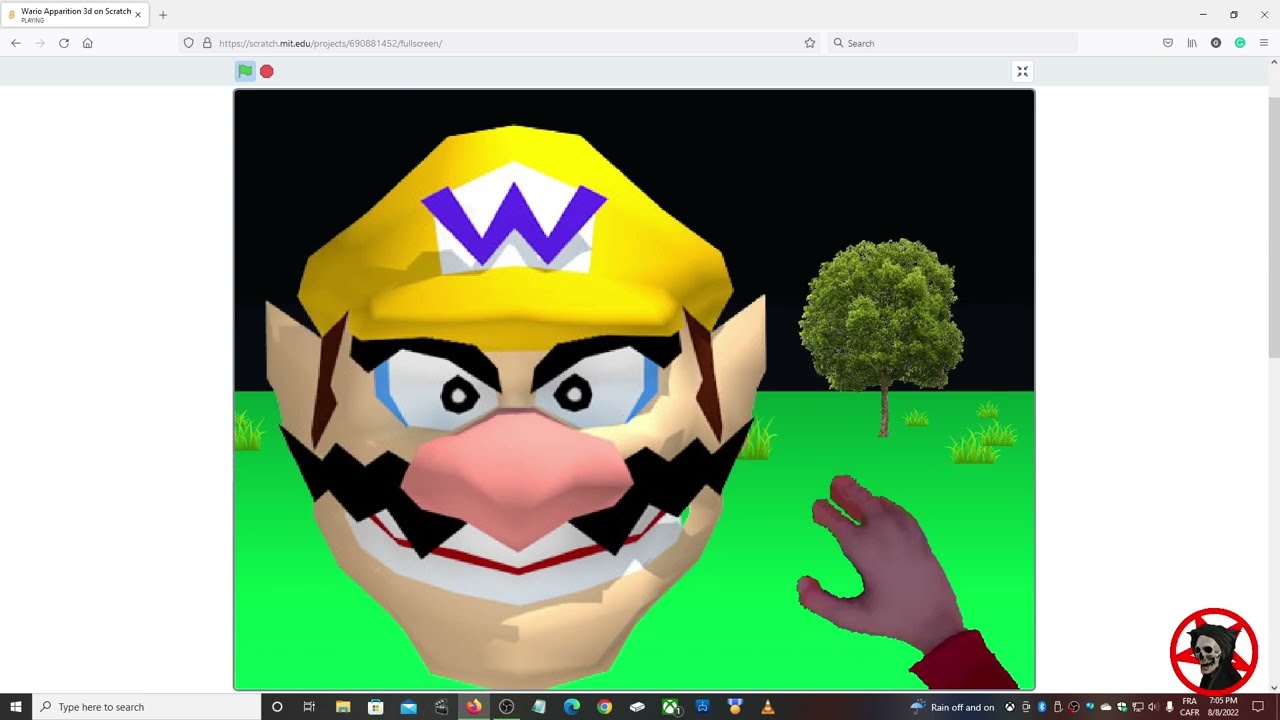Switch to Firefox in the taskbar

click(x=474, y=707)
